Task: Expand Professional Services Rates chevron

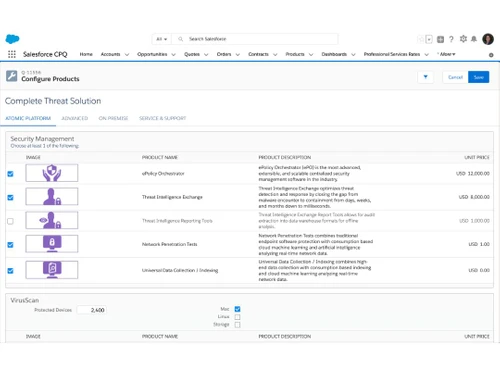Action: pyautogui.click(x=426, y=54)
